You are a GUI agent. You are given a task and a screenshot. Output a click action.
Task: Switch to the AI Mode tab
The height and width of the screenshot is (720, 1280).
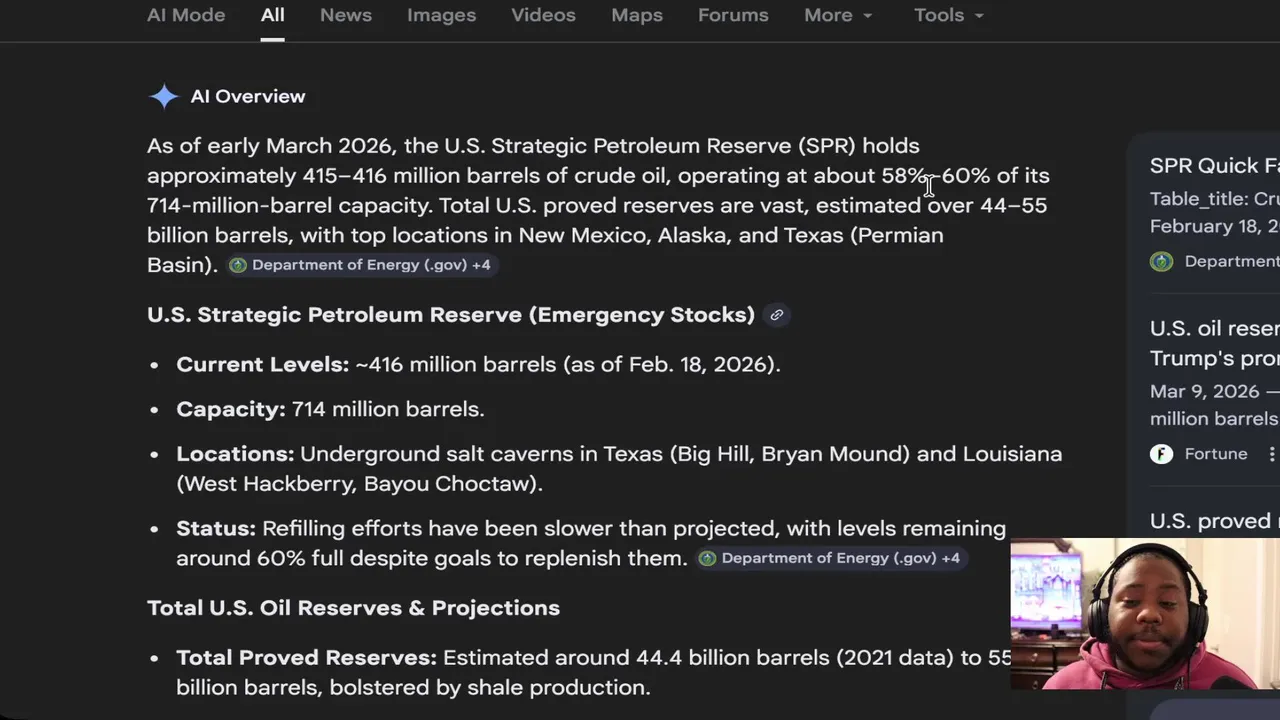coord(186,15)
